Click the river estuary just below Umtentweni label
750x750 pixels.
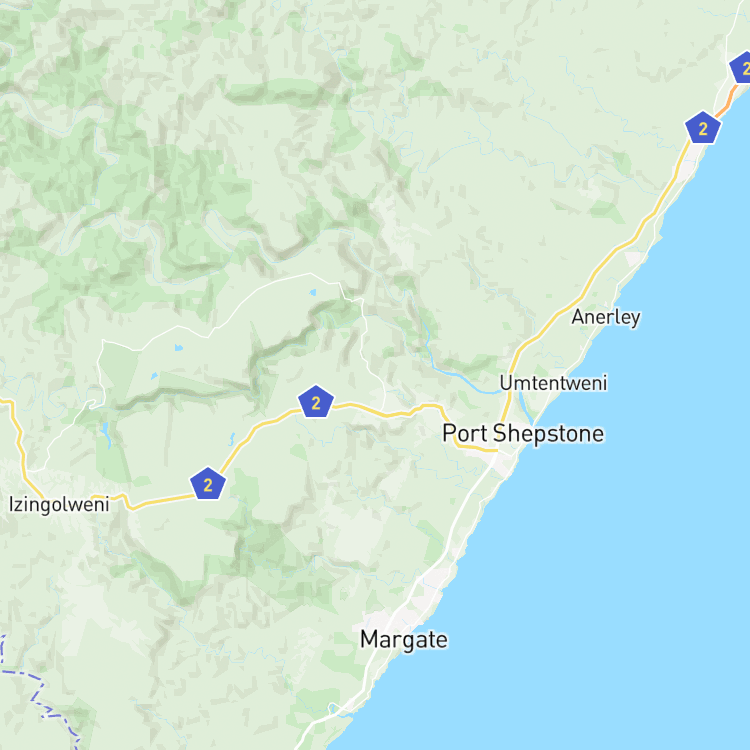pyautogui.click(x=525, y=408)
